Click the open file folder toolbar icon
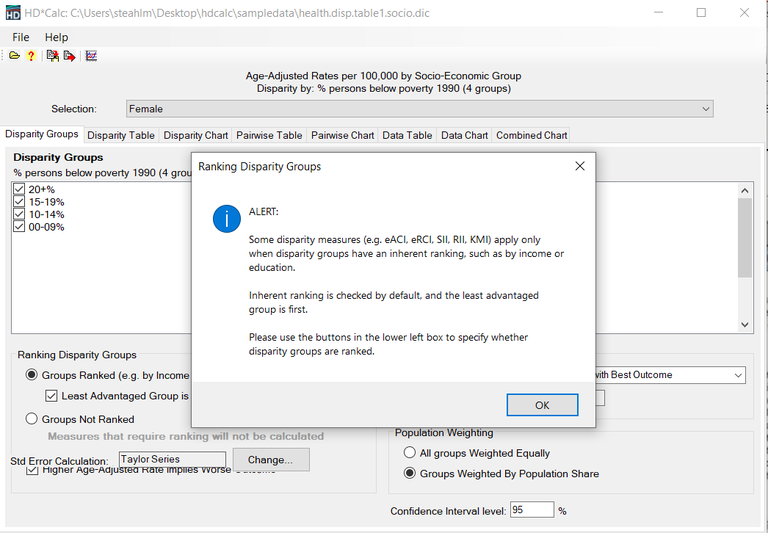Screen dimensions: 768x533 tap(14, 56)
